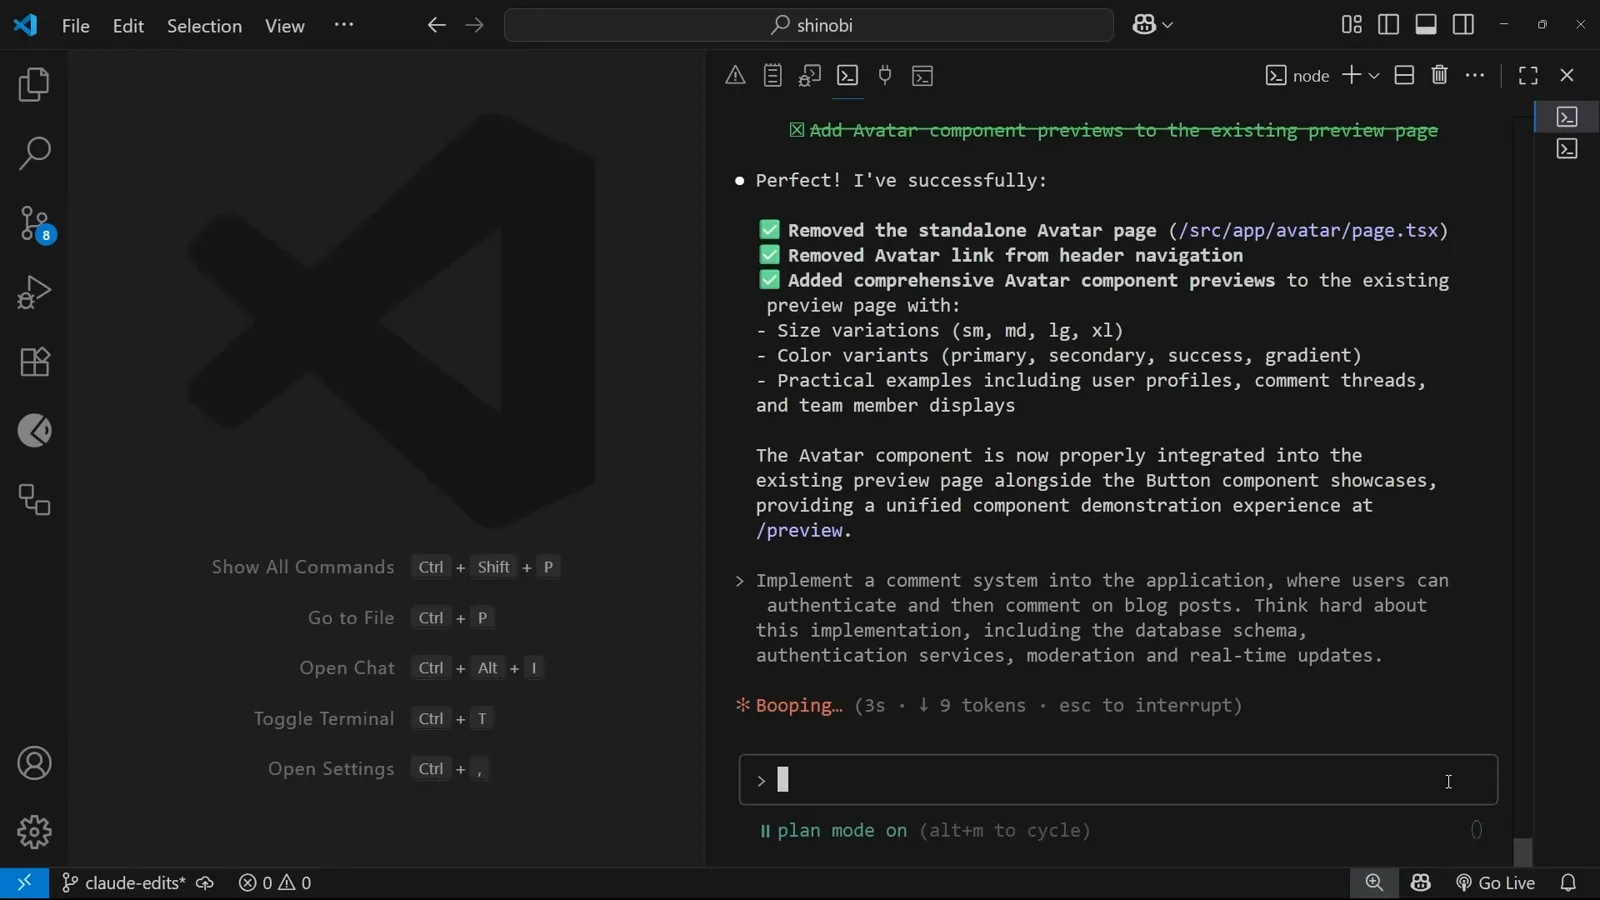Kill the terminal with the trash icon
This screenshot has width=1600, height=900.
point(1440,76)
